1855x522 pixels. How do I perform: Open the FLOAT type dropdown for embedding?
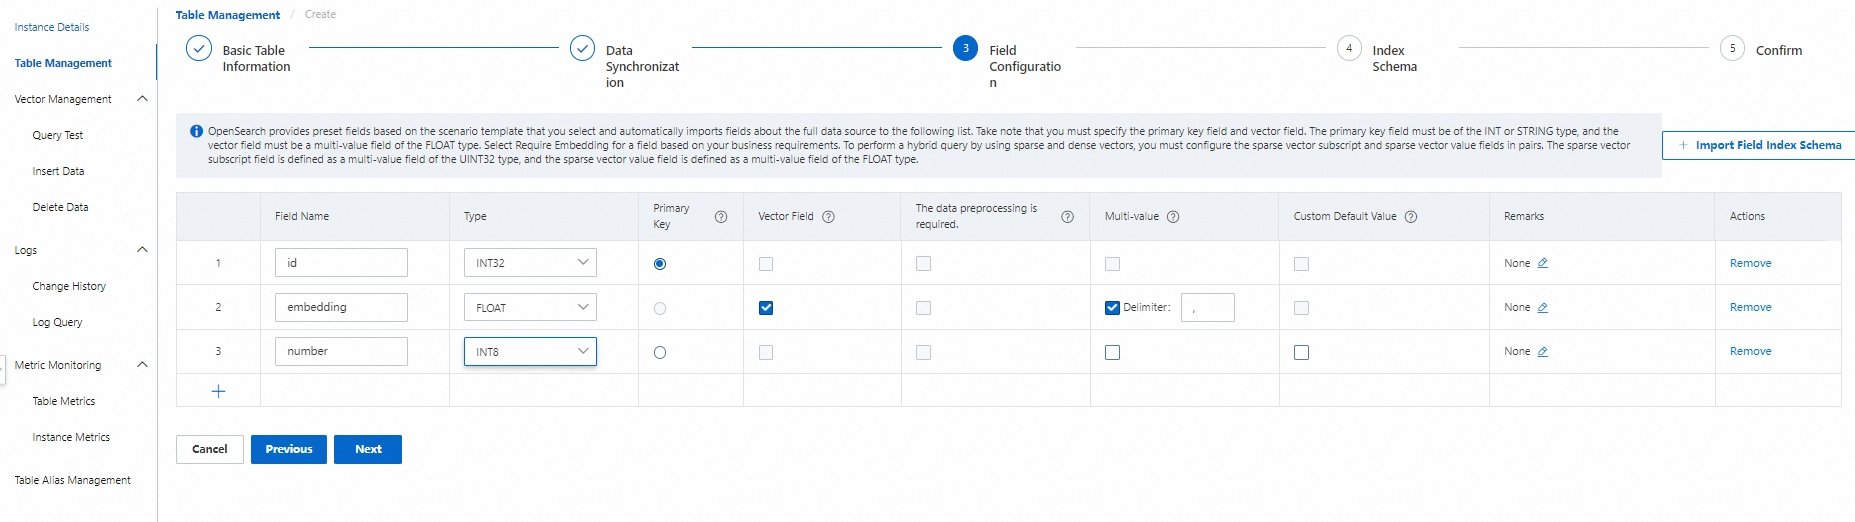point(530,308)
